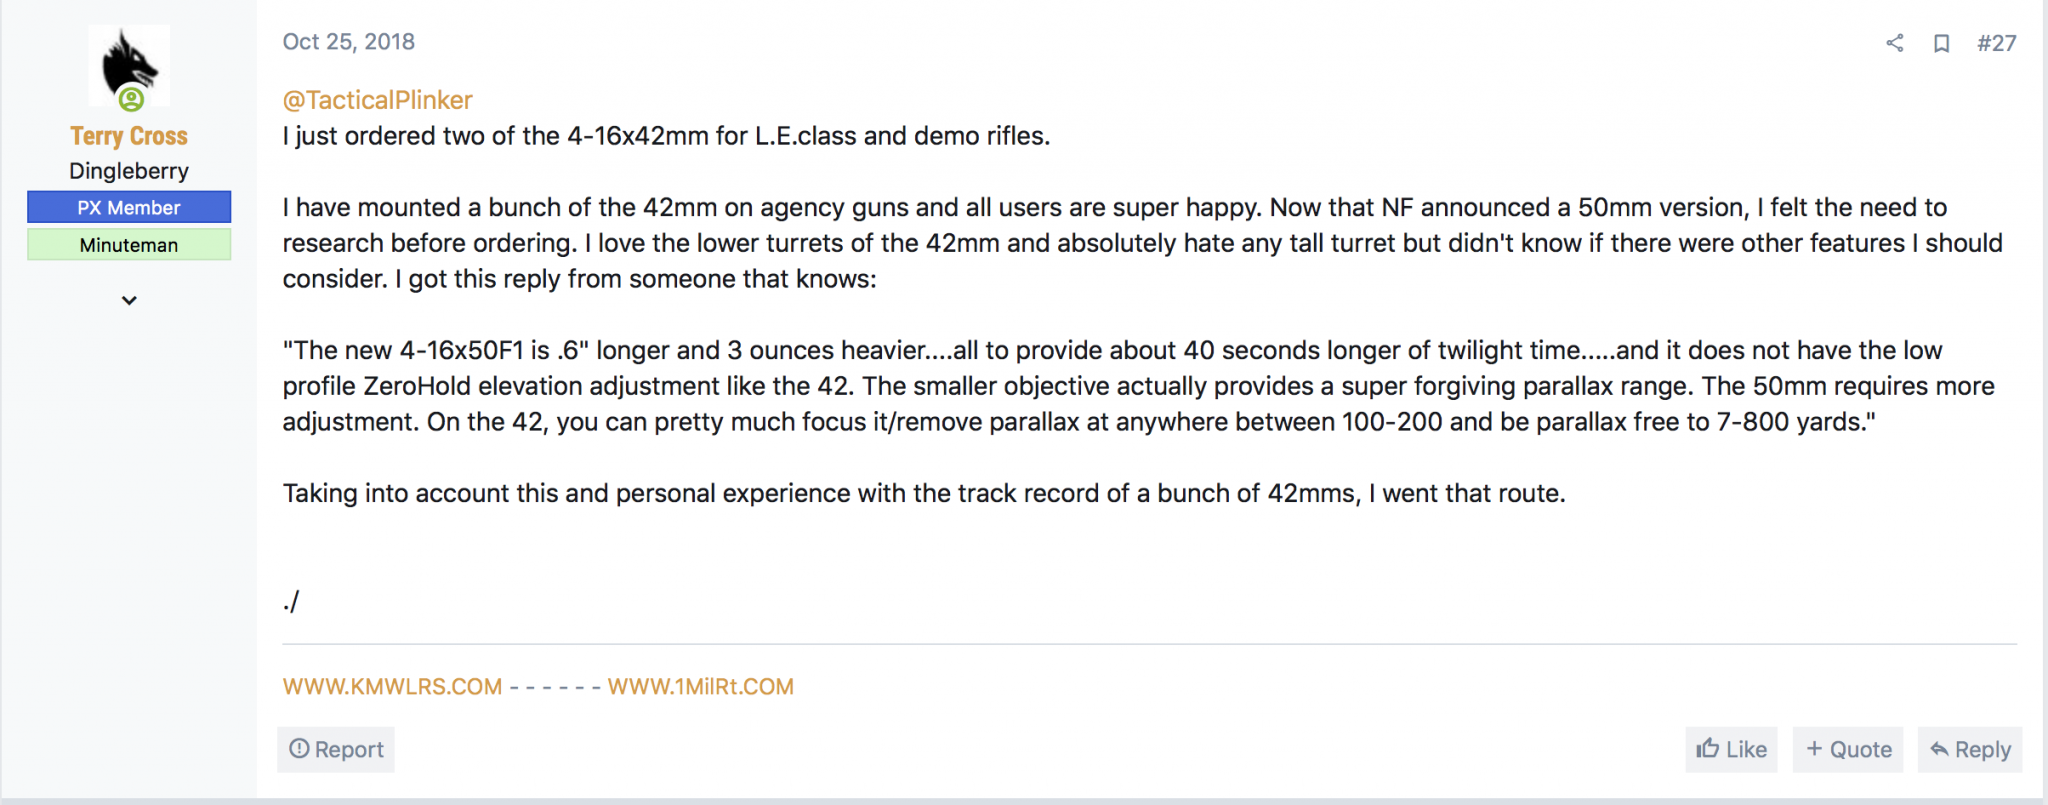The height and width of the screenshot is (805, 2048).
Task: Reply to this post
Action: 1970,749
